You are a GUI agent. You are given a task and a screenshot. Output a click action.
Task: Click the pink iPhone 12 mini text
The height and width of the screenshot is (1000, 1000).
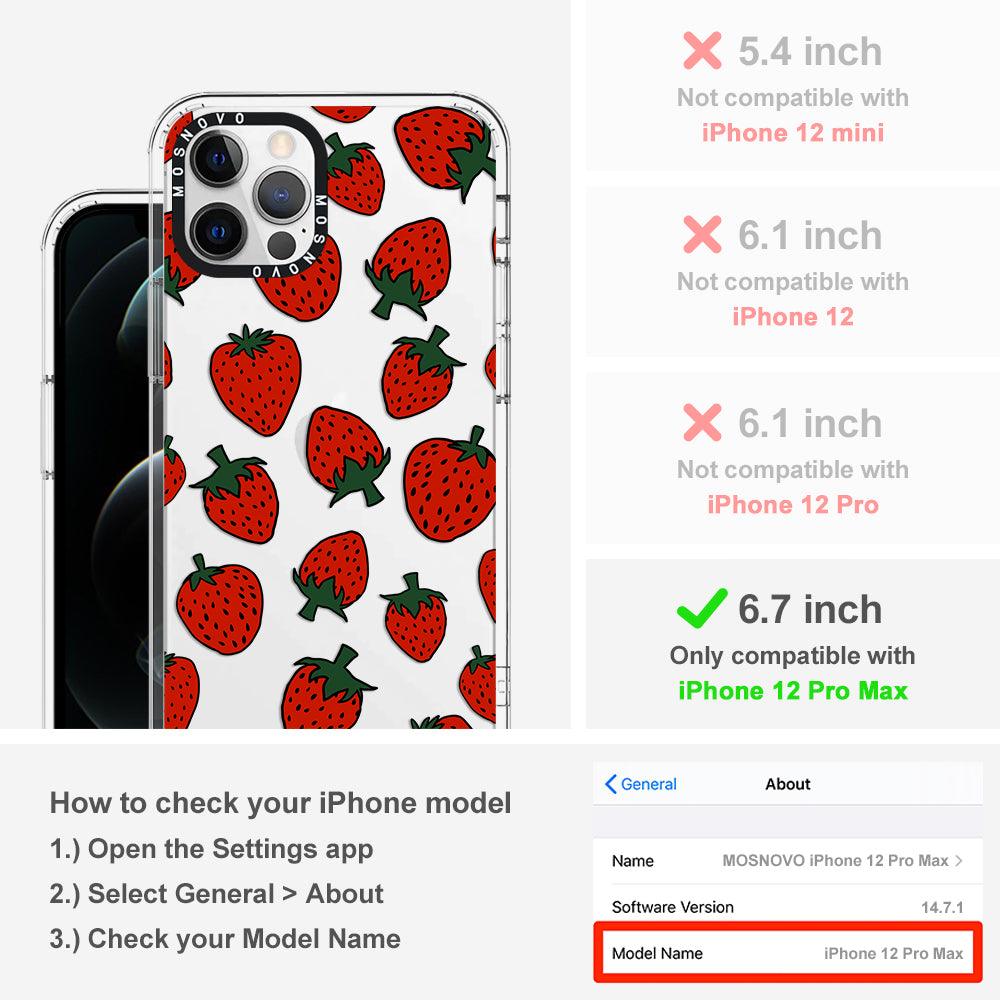tap(793, 133)
